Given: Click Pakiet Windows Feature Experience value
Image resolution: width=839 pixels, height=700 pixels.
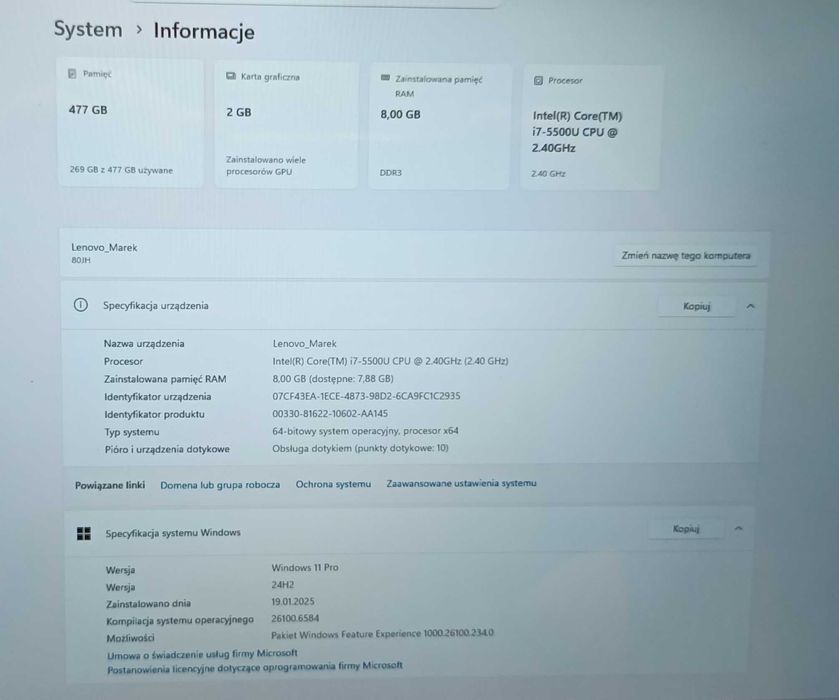Looking at the screenshot, I should (x=382, y=634).
